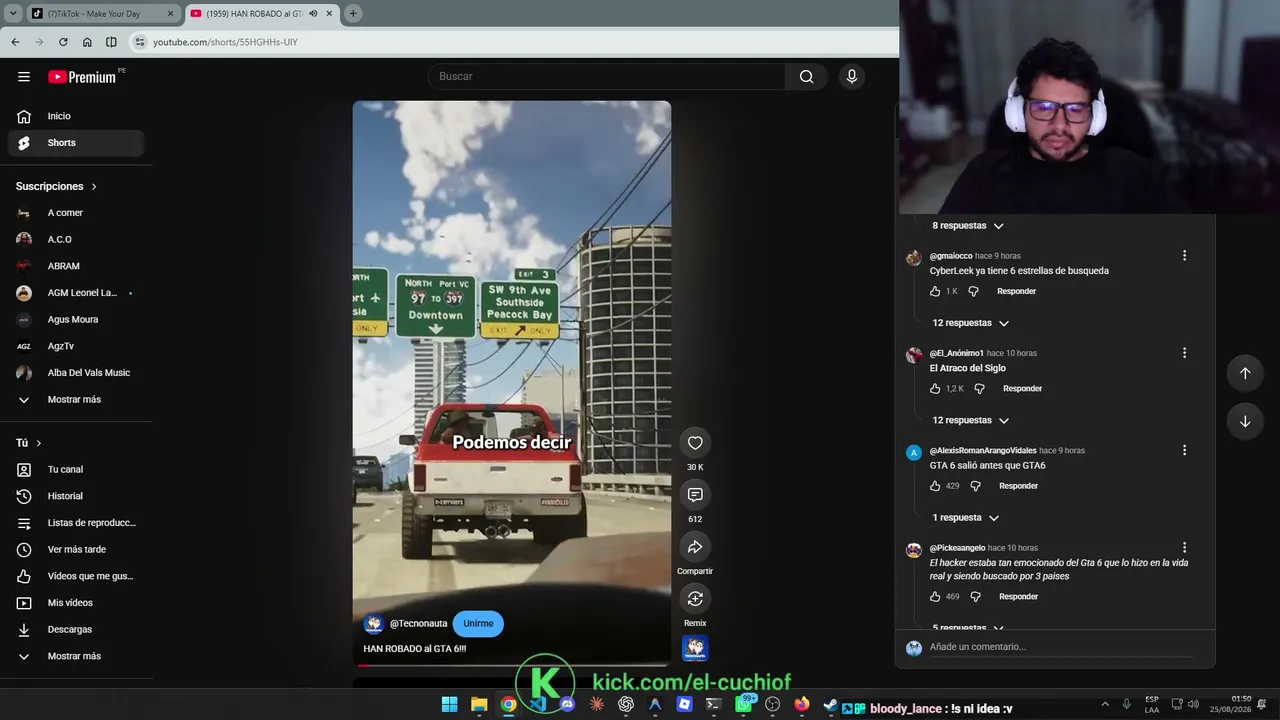Screen dimensions: 1280x720
Task: Open the browser home page
Action: 87,42
